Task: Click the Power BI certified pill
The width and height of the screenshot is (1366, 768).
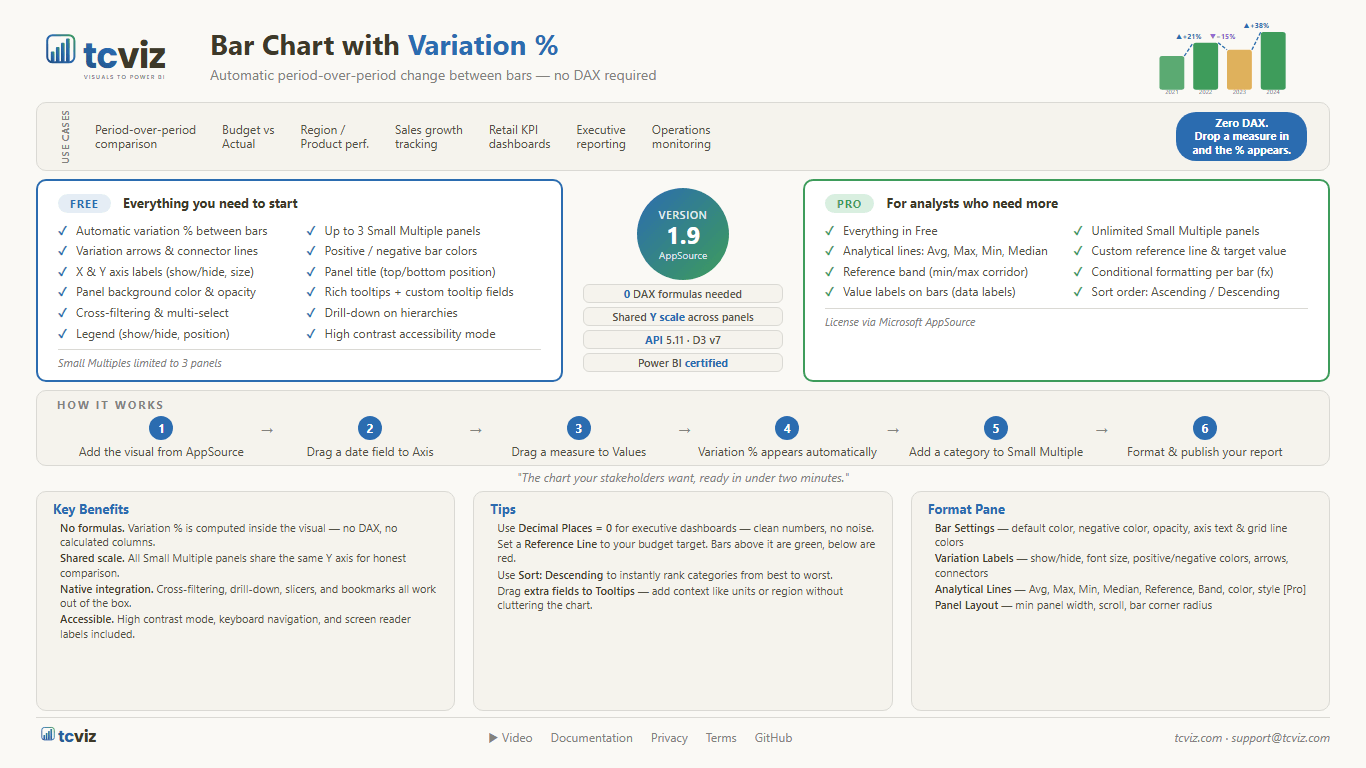Action: 683,363
